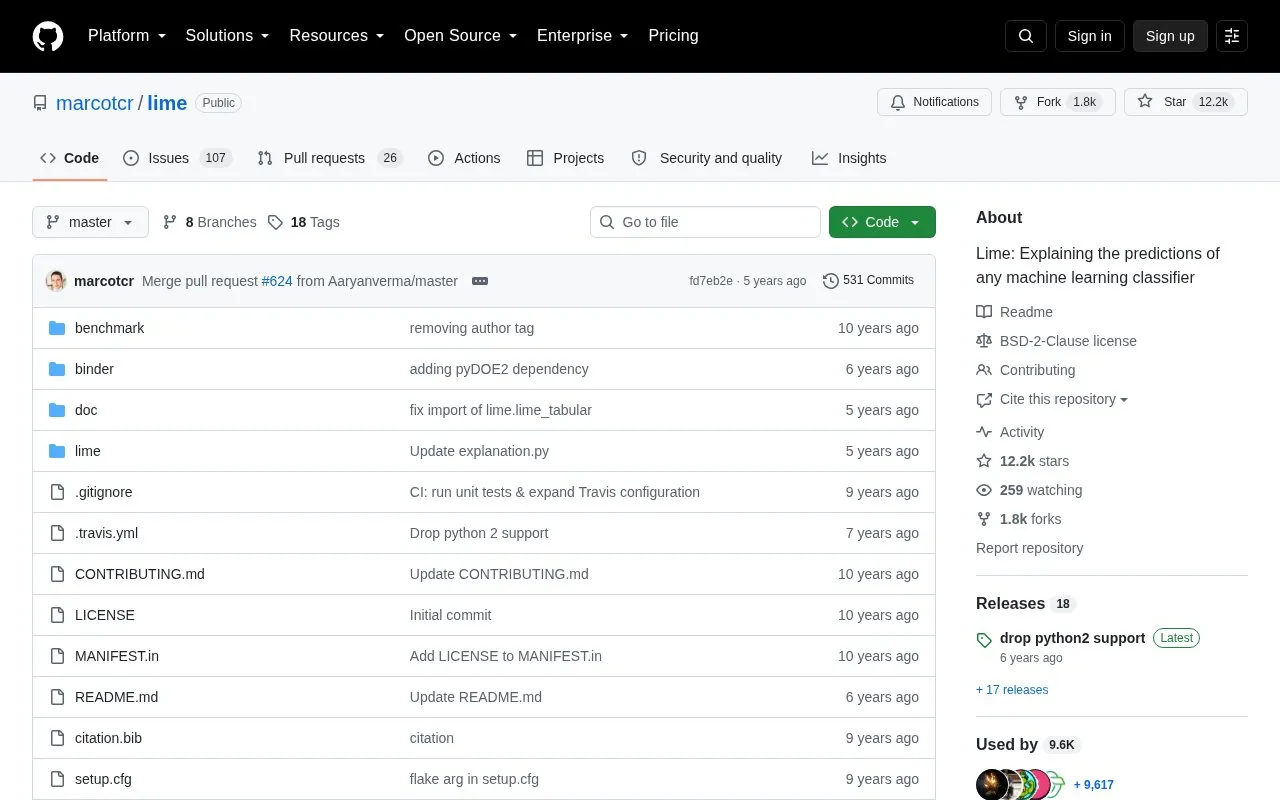1280x800 pixels.
Task: Open the binder folder
Action: pos(94,369)
